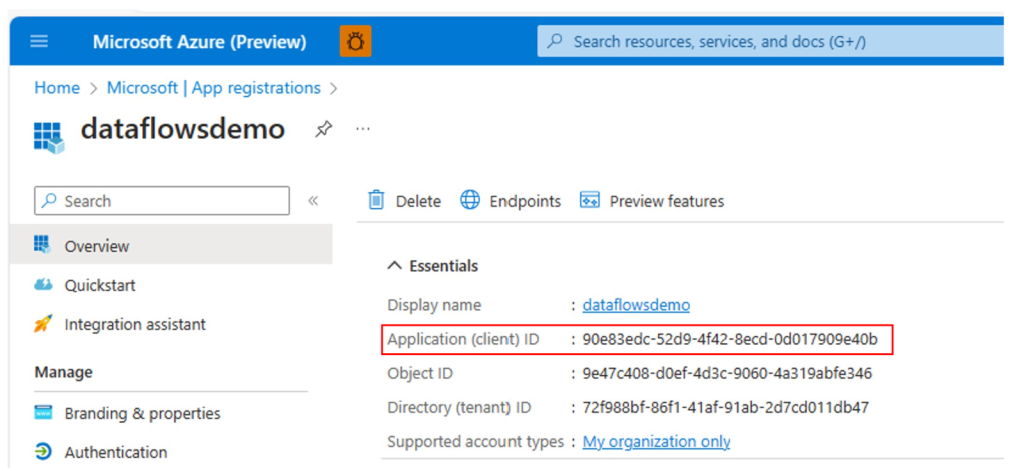Click the Object ID value 9e47c408

click(x=727, y=374)
